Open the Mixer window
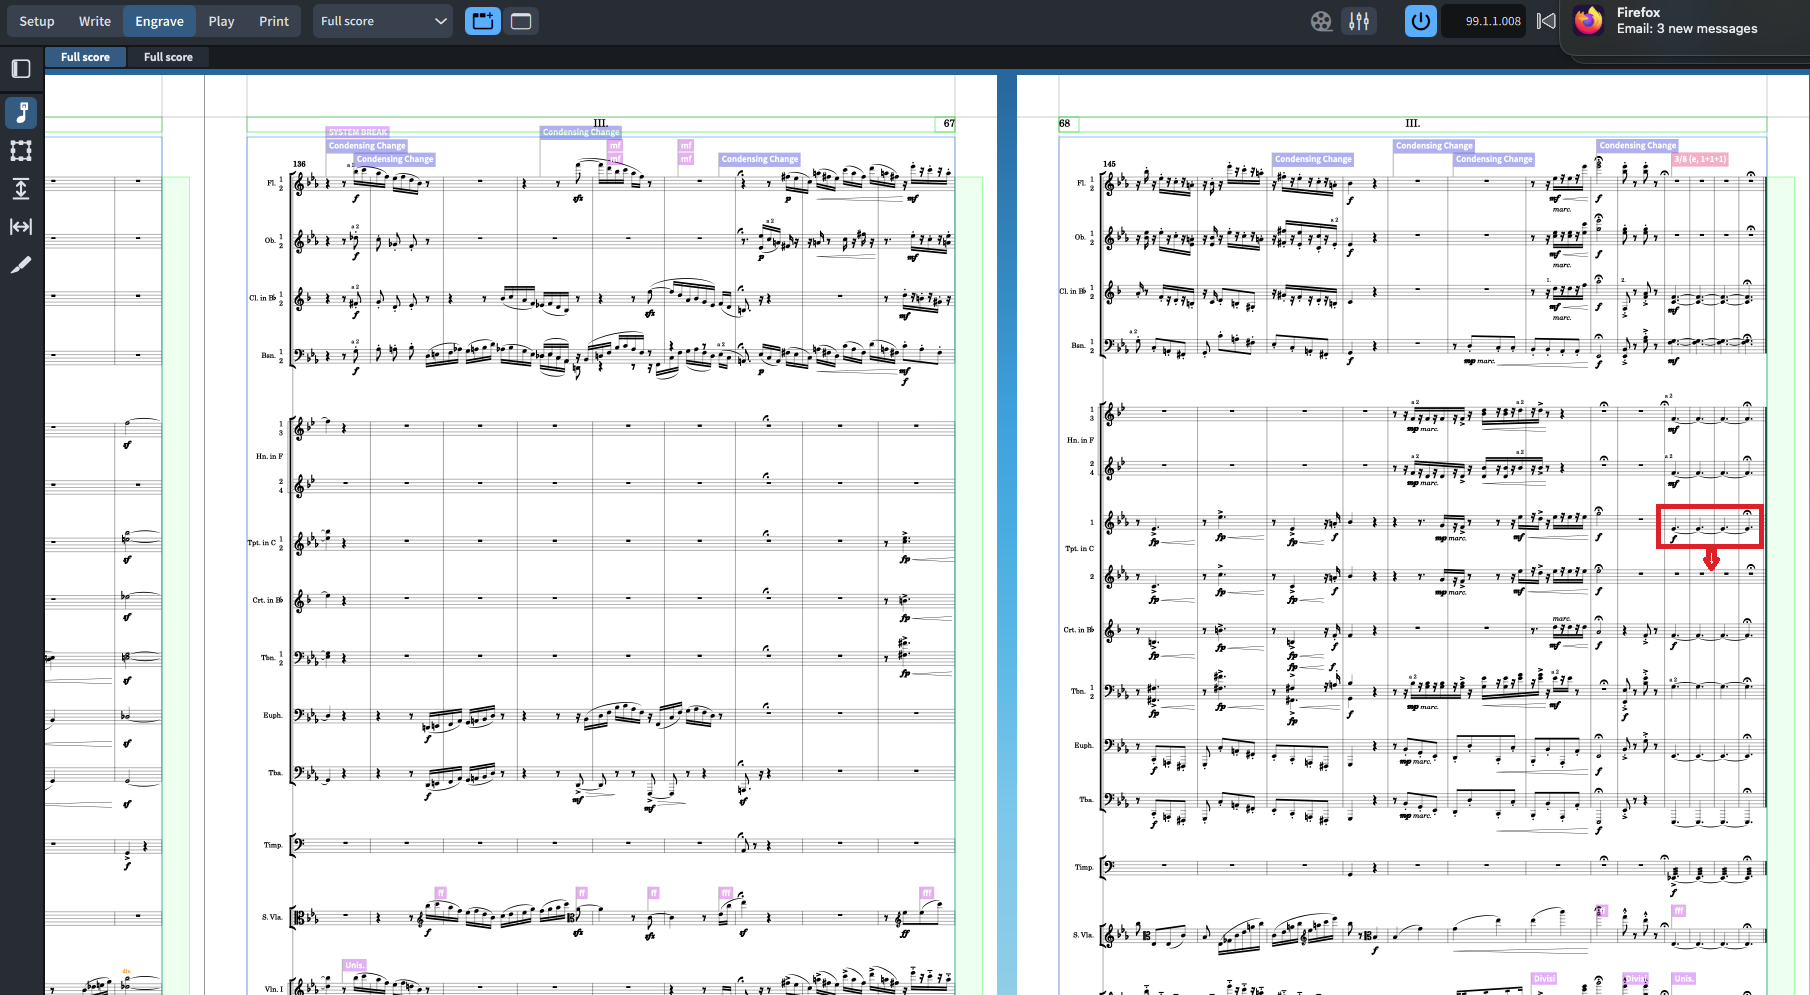1810x995 pixels. [x=1359, y=21]
